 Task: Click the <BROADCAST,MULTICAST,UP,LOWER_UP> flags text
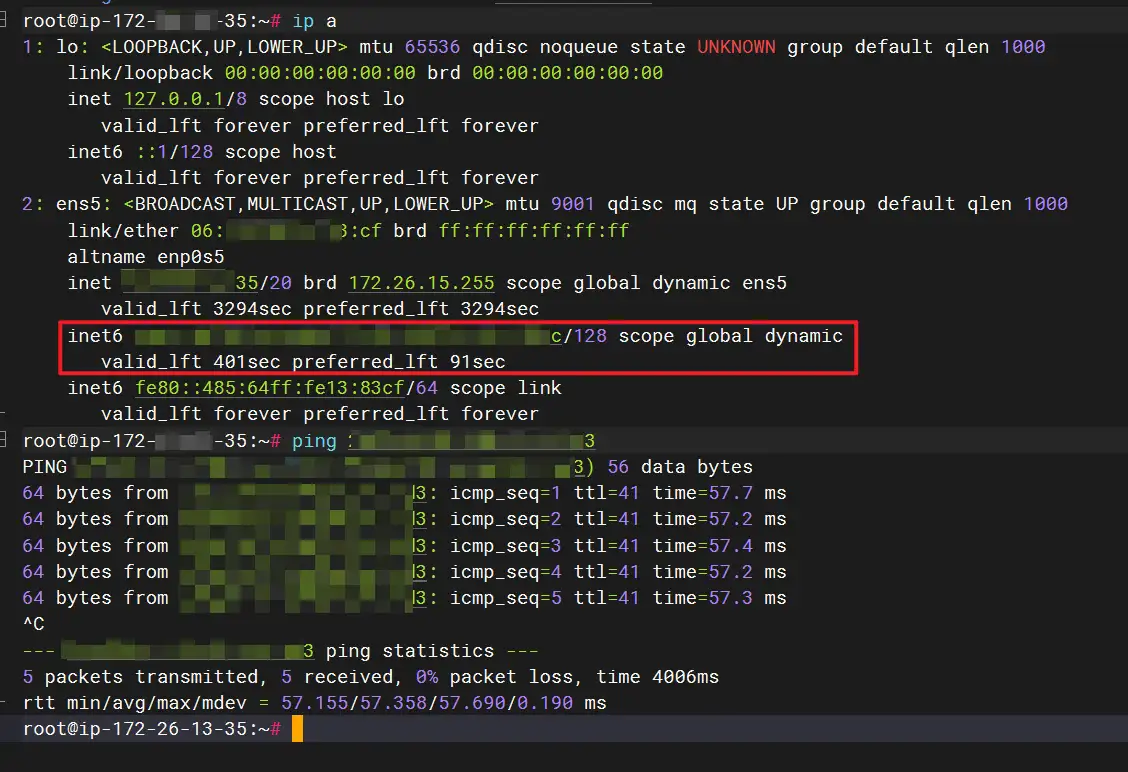coord(309,204)
